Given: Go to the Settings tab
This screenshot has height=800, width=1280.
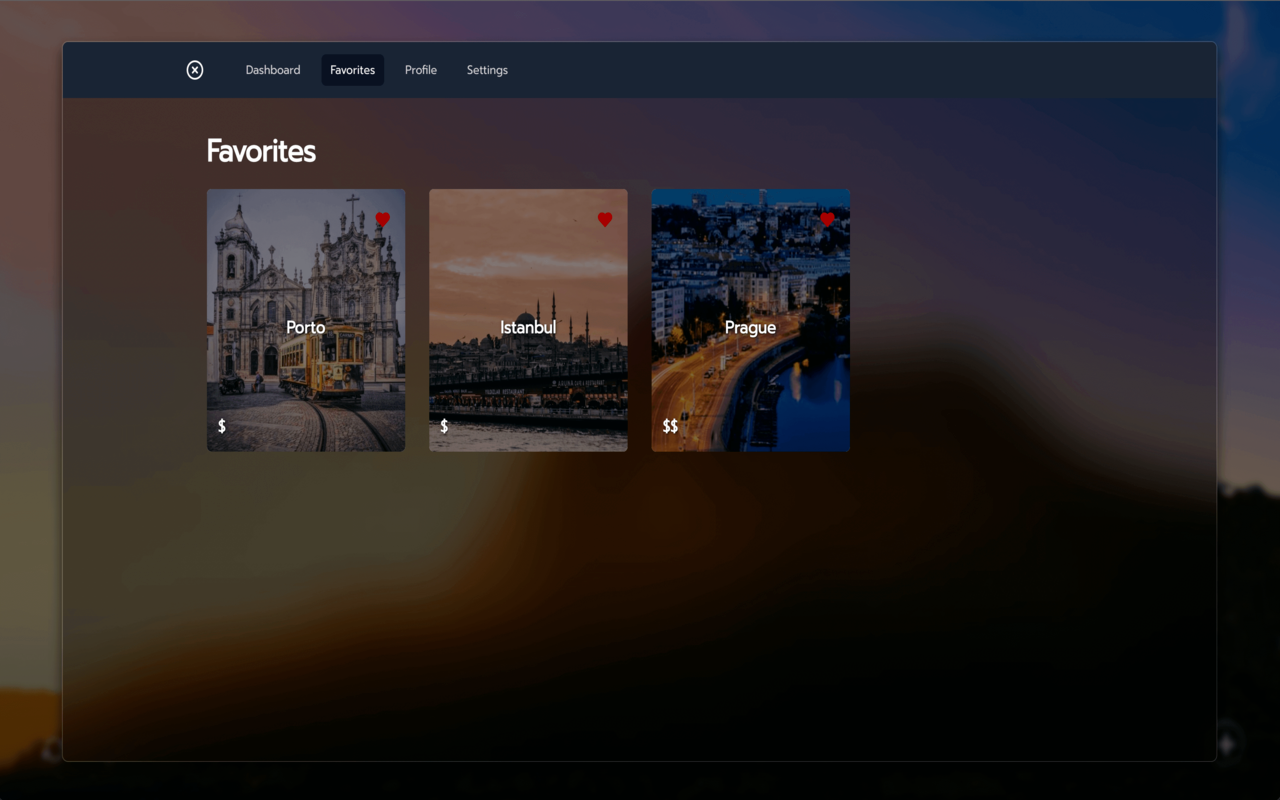Looking at the screenshot, I should click(487, 70).
